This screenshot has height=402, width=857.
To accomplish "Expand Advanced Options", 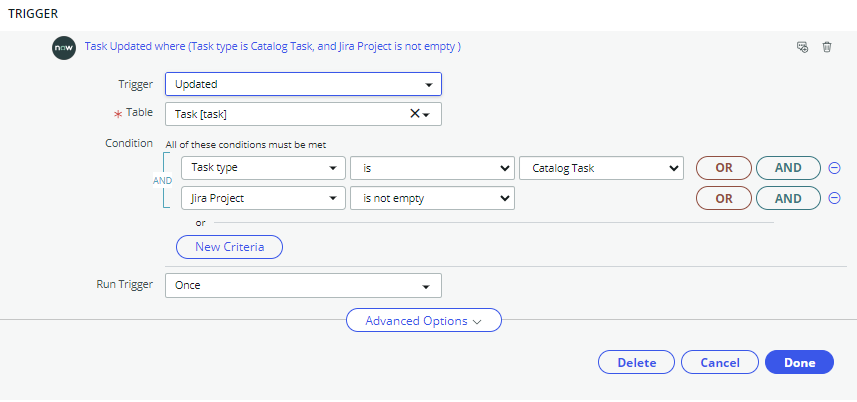I will click(424, 321).
